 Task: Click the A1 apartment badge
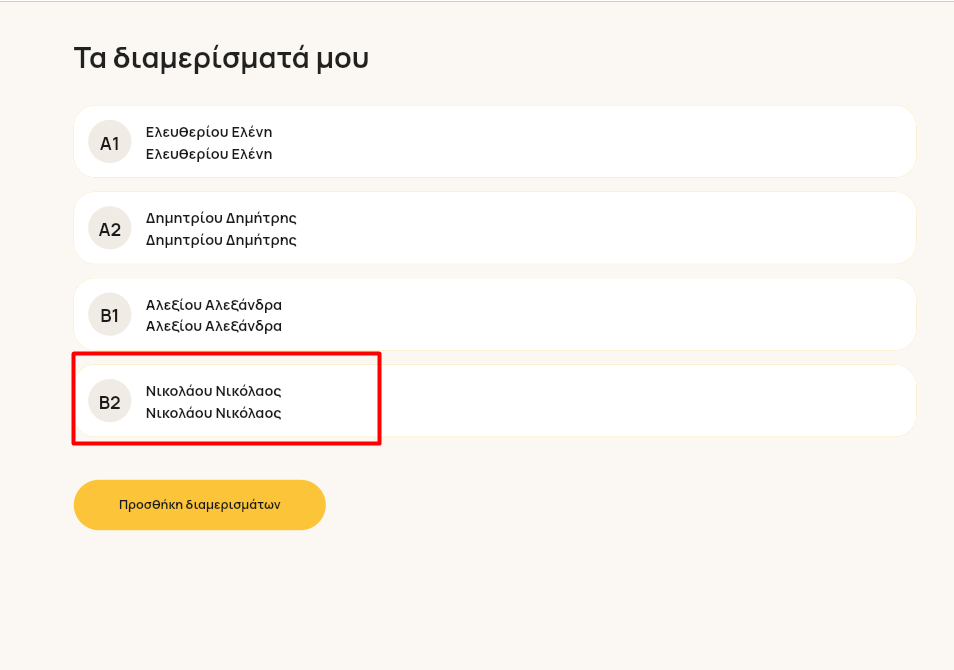(x=110, y=142)
